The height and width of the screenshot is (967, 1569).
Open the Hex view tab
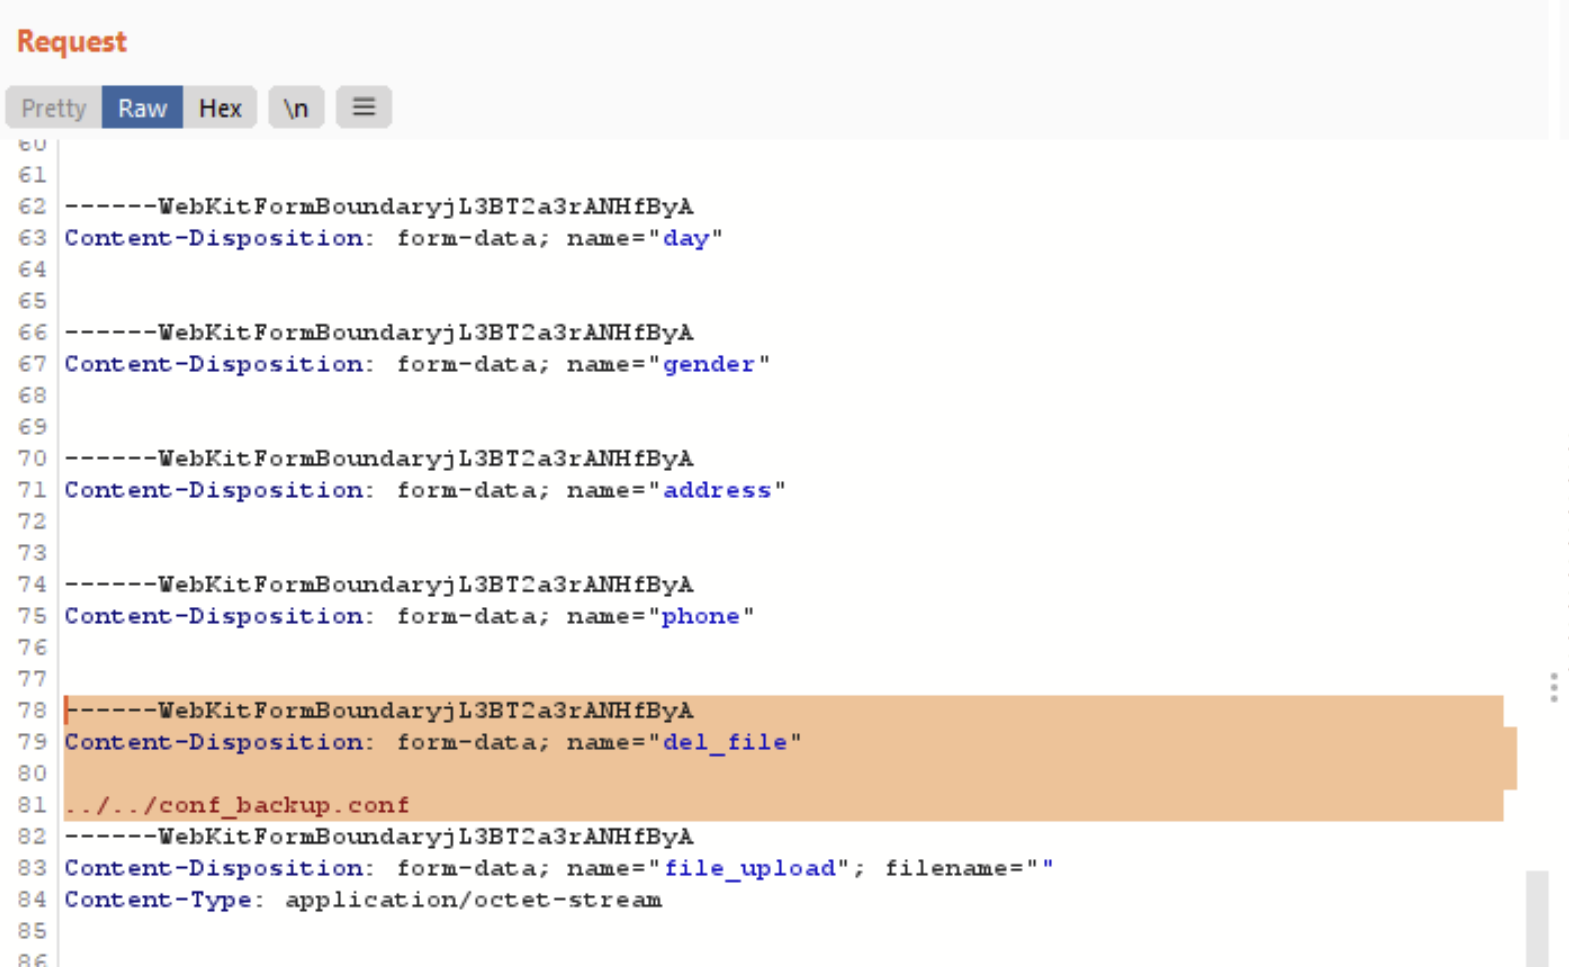pos(220,108)
